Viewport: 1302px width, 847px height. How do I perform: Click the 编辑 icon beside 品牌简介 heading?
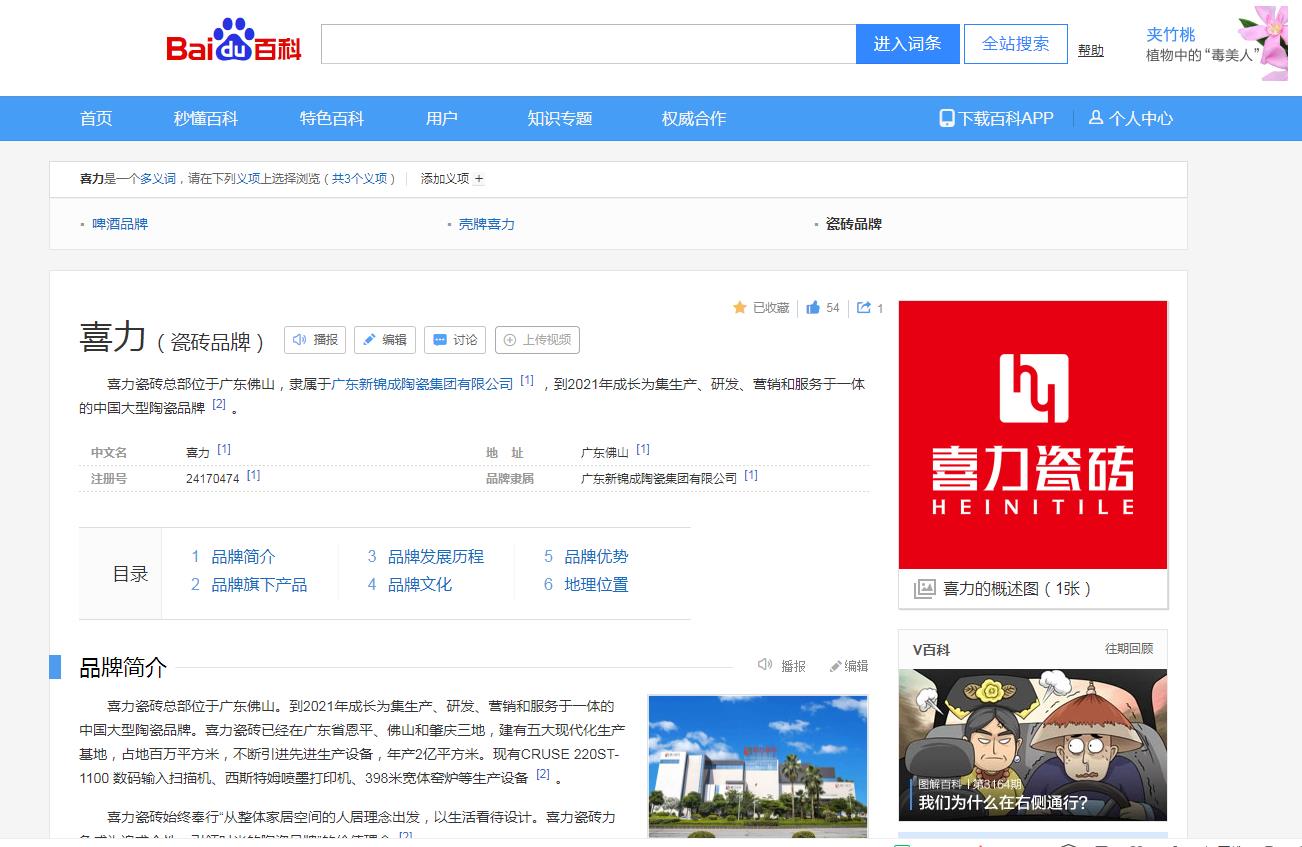[837, 665]
